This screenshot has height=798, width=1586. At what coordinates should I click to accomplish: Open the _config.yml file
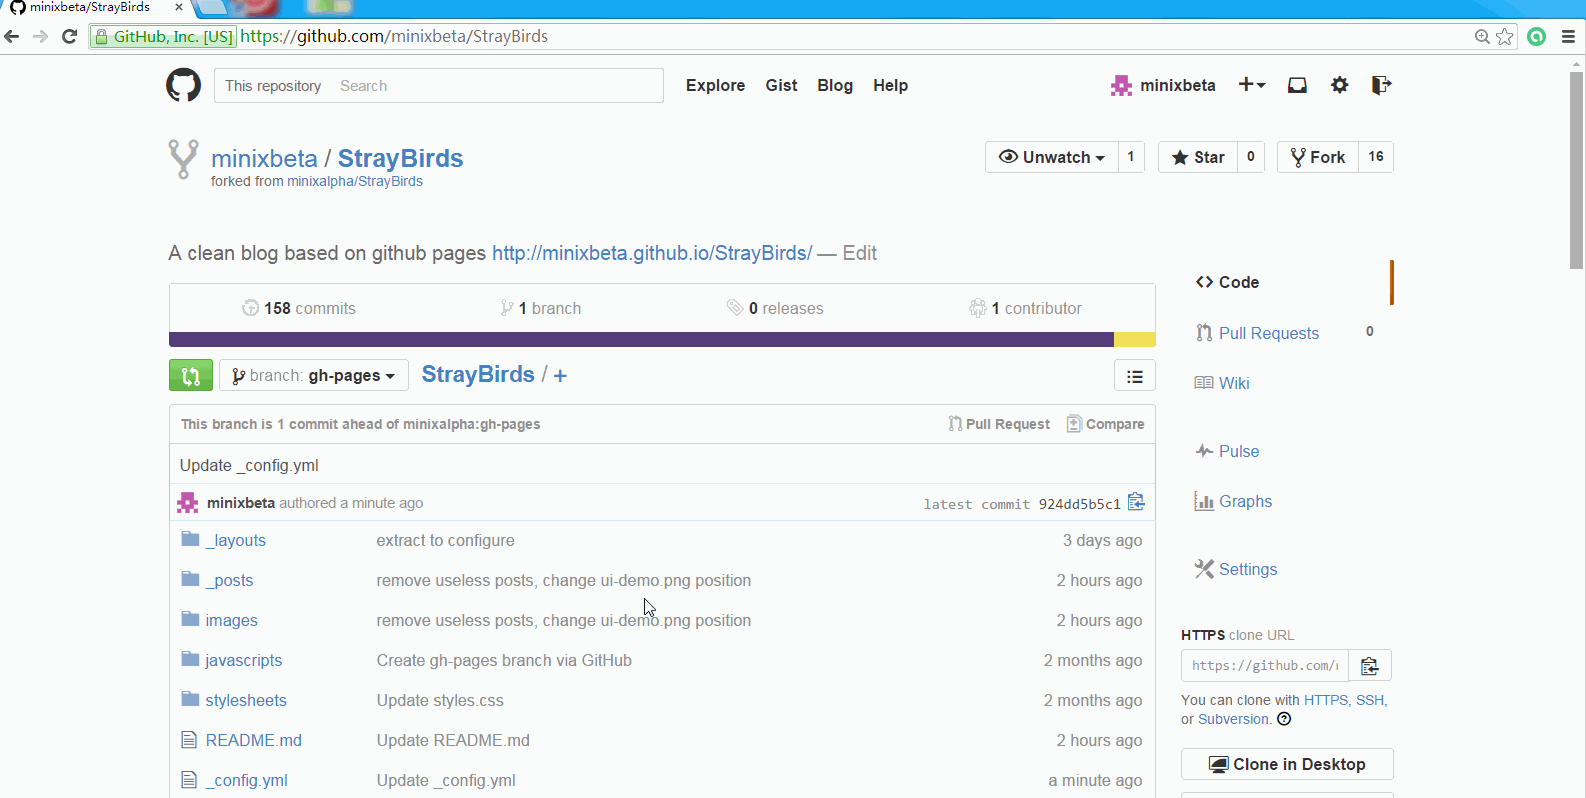coord(246,780)
